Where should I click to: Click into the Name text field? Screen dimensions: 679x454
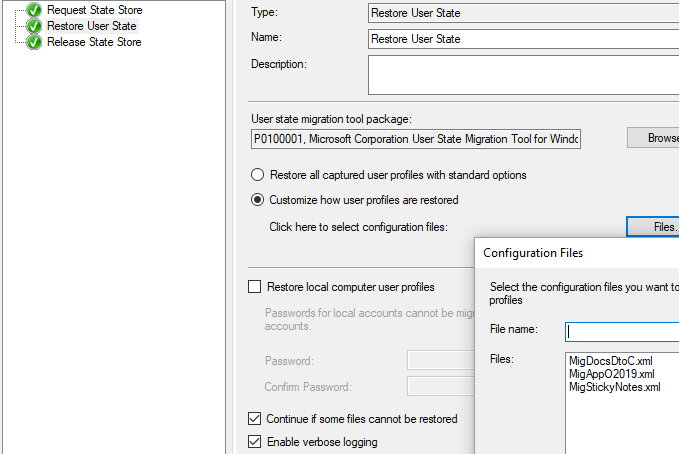click(x=522, y=39)
